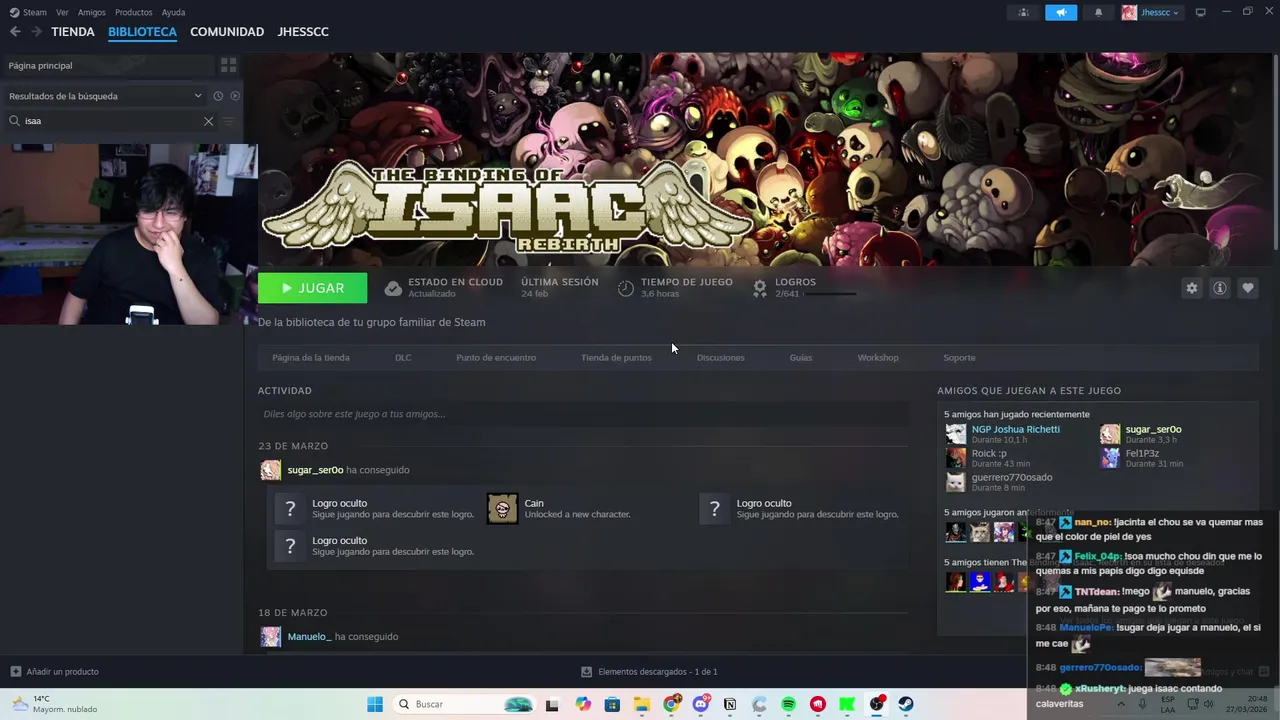Open Windows Start menu
This screenshot has height=720, width=1280.
[x=375, y=704]
